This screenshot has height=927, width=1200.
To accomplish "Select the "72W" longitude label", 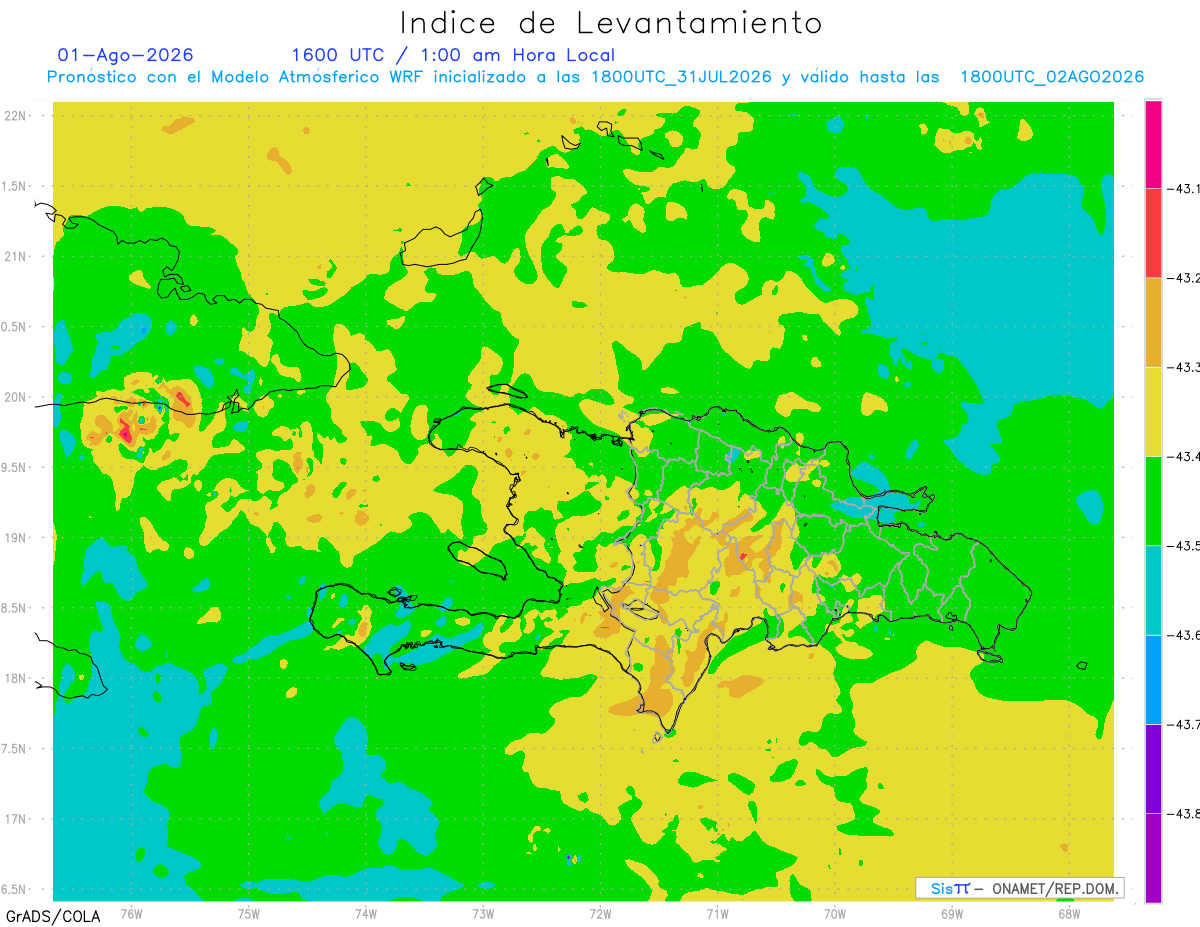I will [x=601, y=913].
